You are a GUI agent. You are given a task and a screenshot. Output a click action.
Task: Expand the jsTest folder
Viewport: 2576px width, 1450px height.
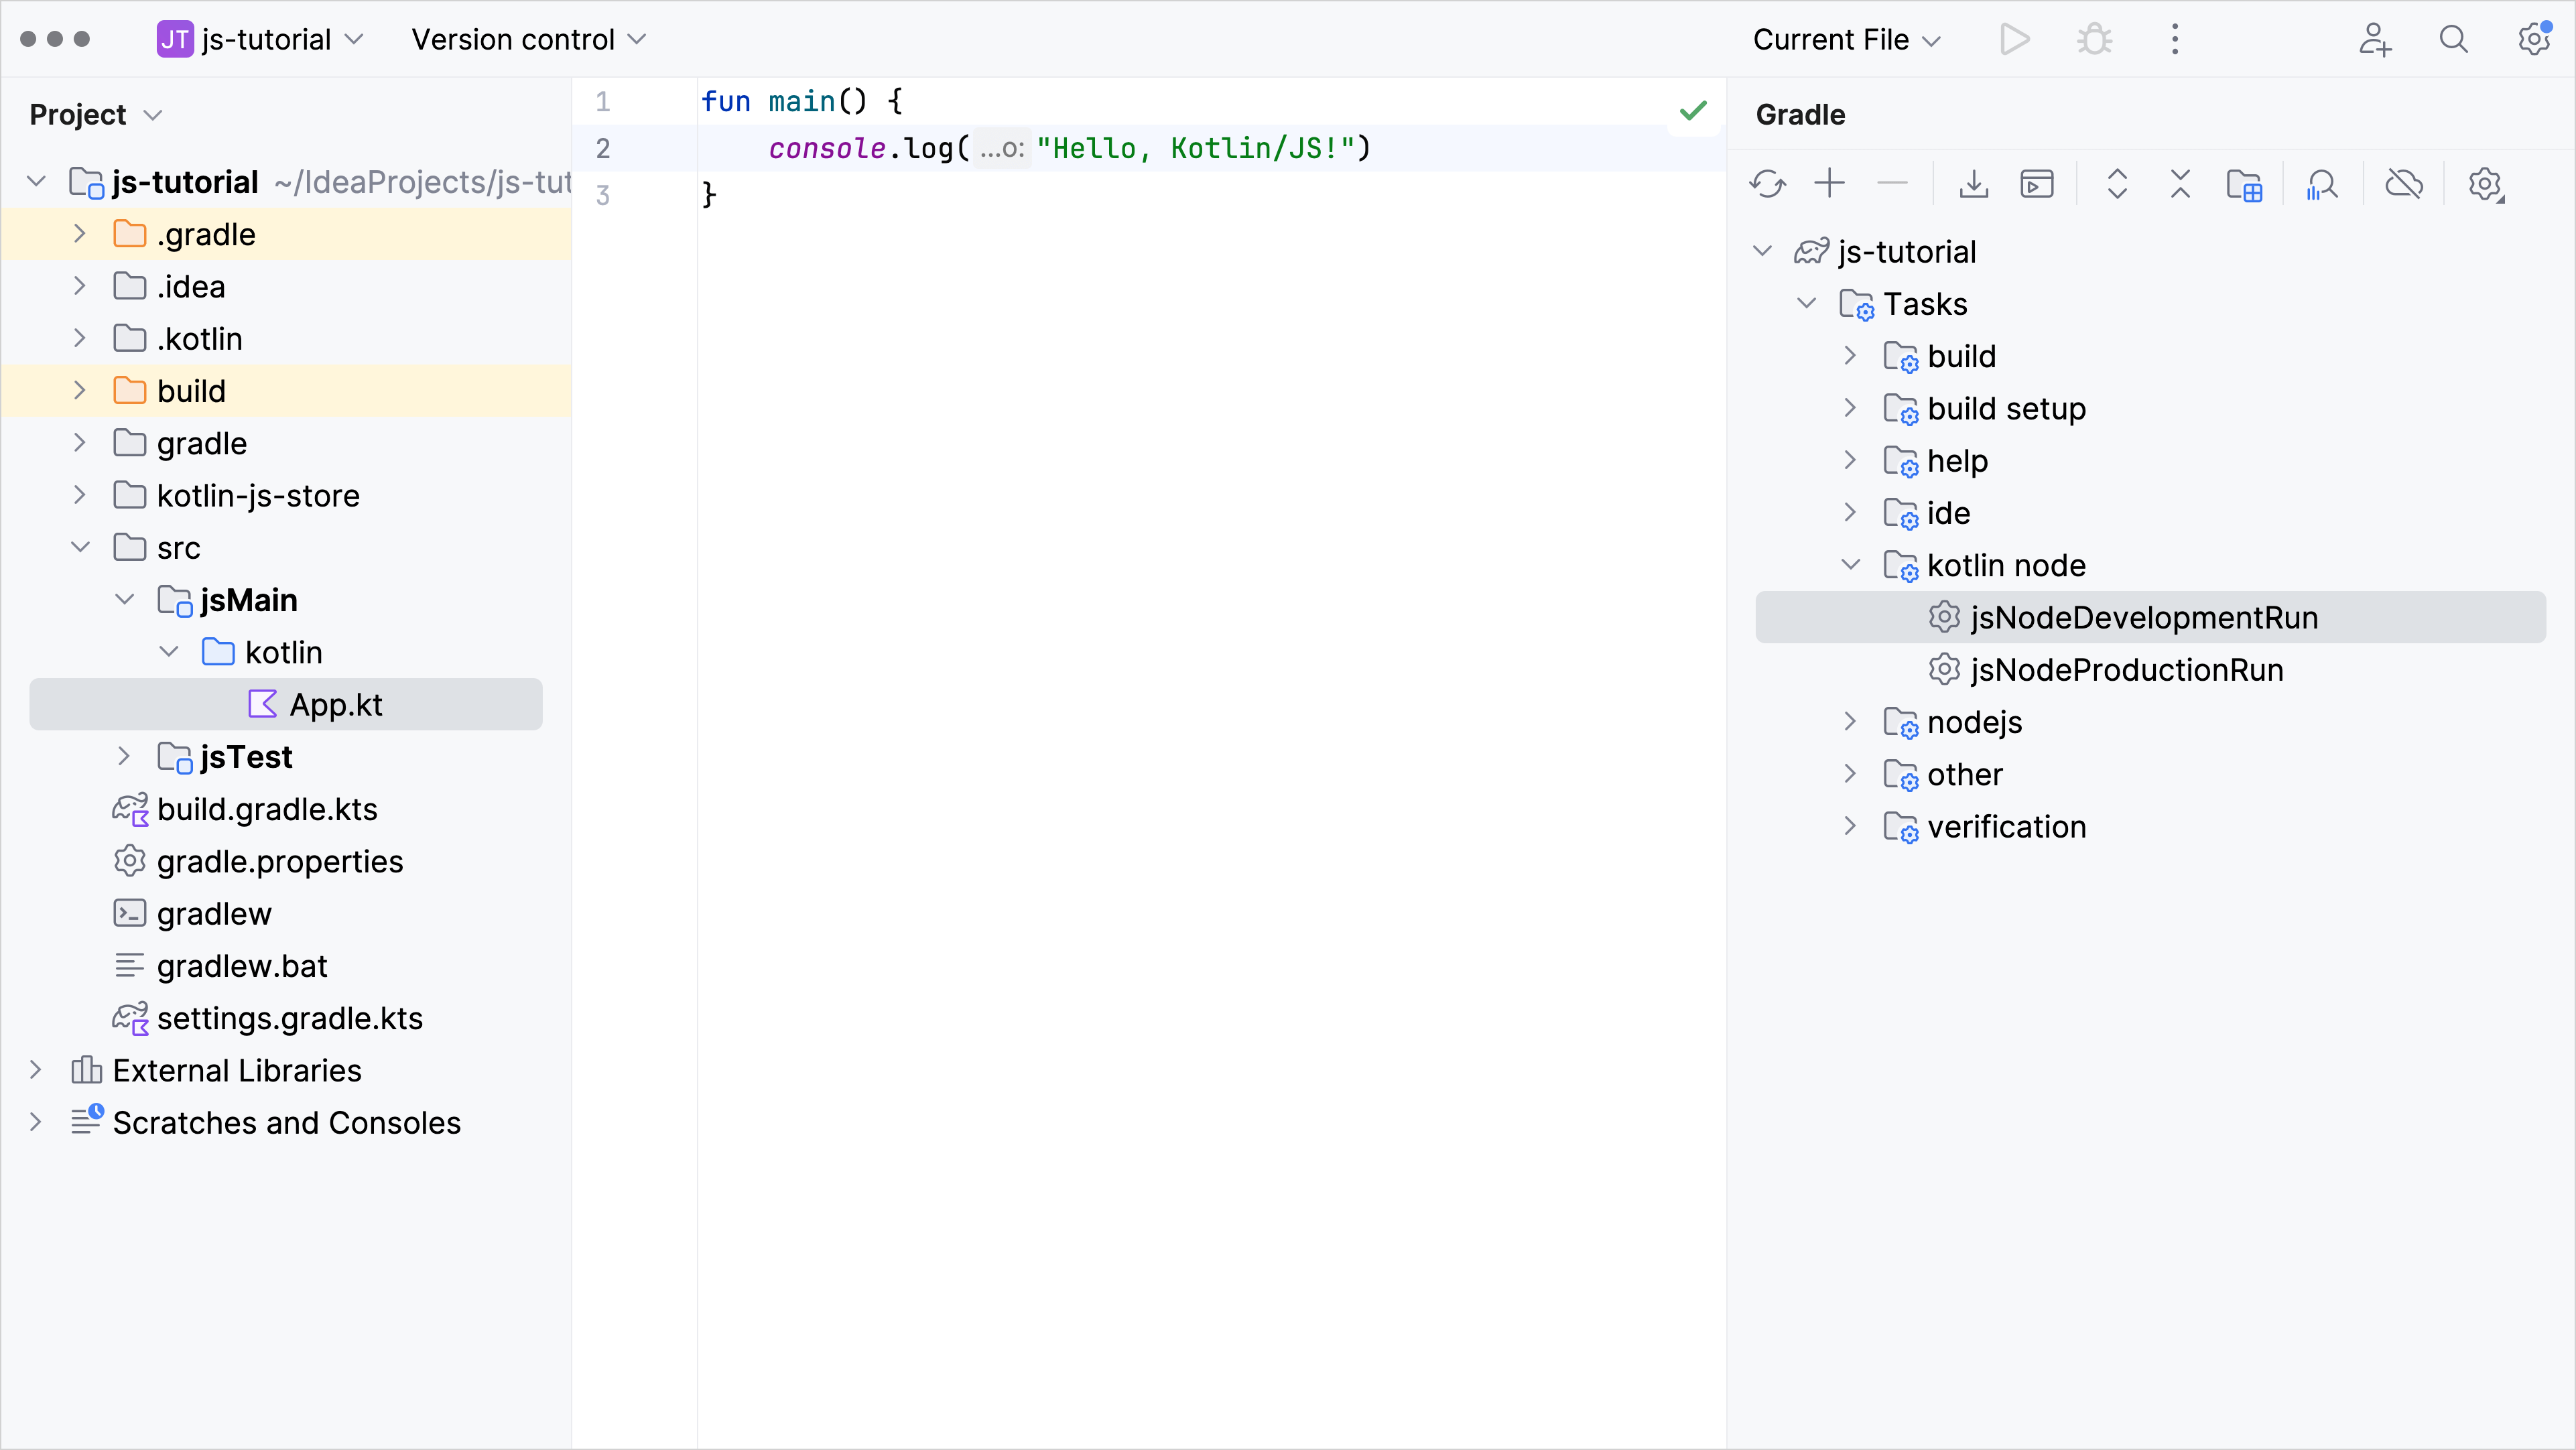click(123, 757)
